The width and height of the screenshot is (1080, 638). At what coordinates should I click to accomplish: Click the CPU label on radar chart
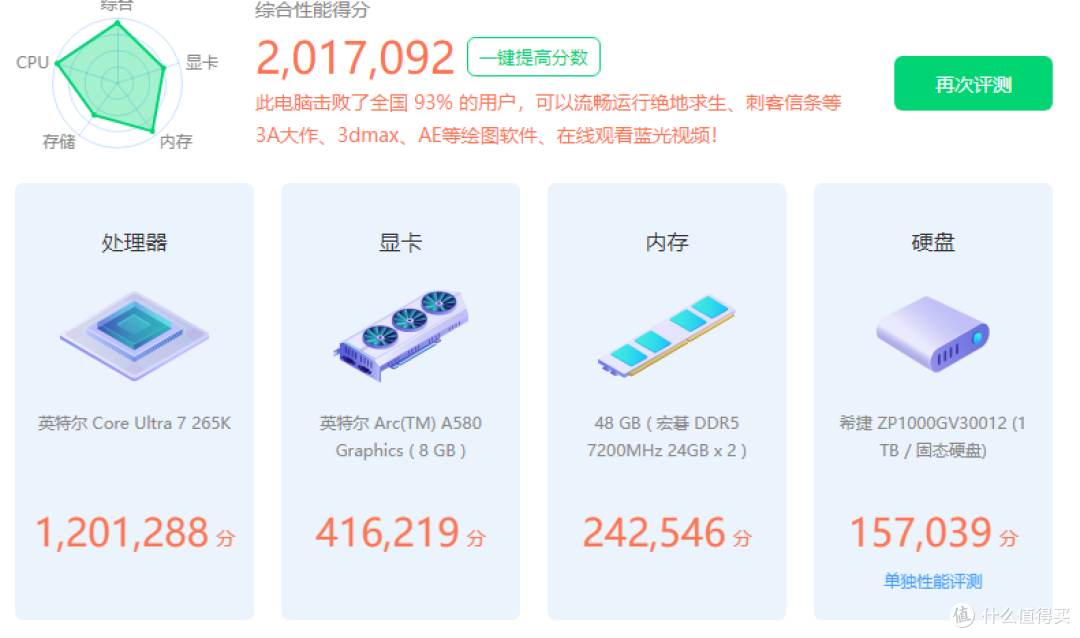click(x=32, y=62)
